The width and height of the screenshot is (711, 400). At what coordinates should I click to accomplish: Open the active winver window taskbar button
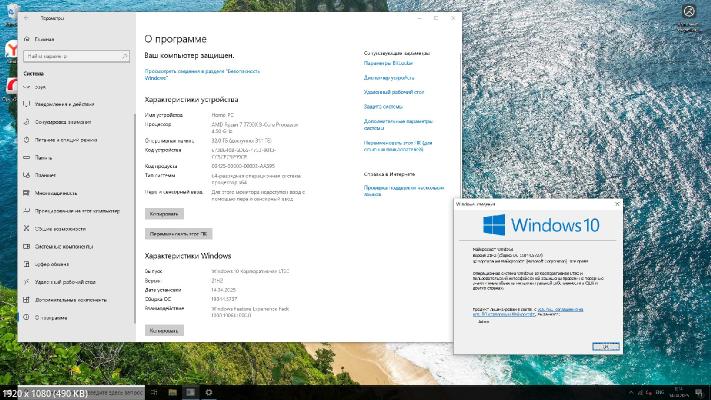point(190,392)
